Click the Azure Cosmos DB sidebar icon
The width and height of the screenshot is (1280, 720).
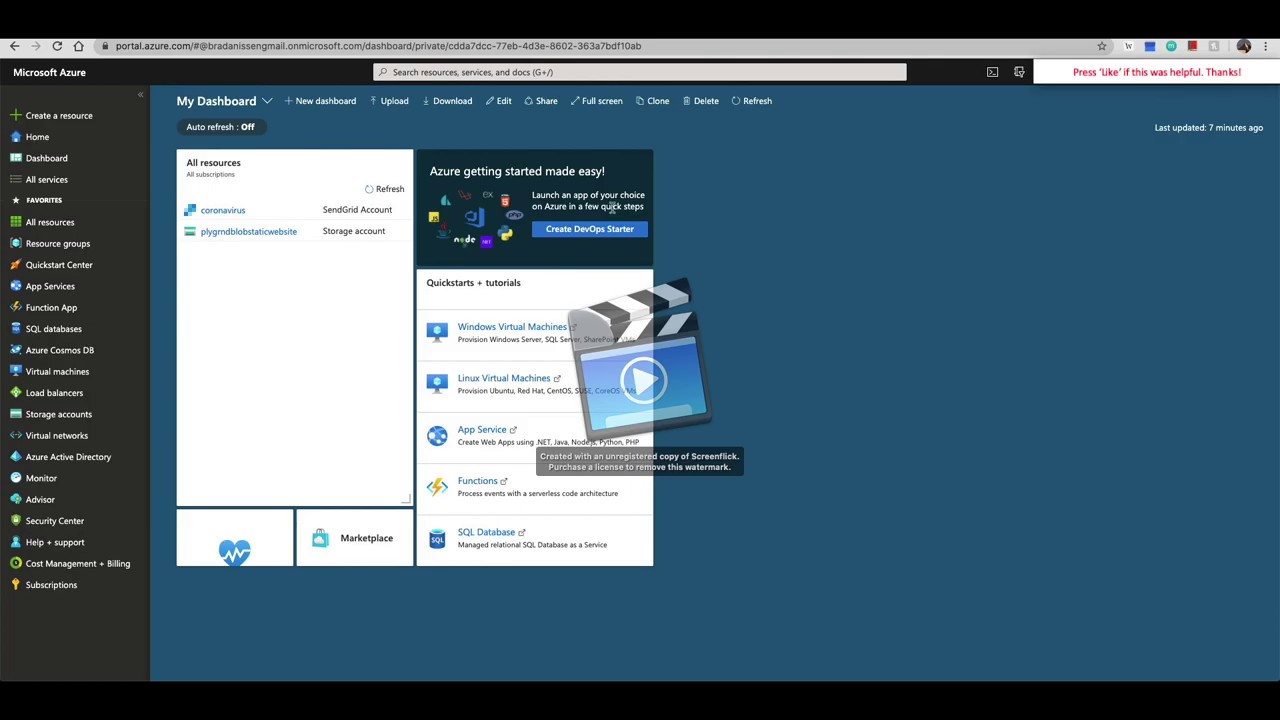click(15, 350)
